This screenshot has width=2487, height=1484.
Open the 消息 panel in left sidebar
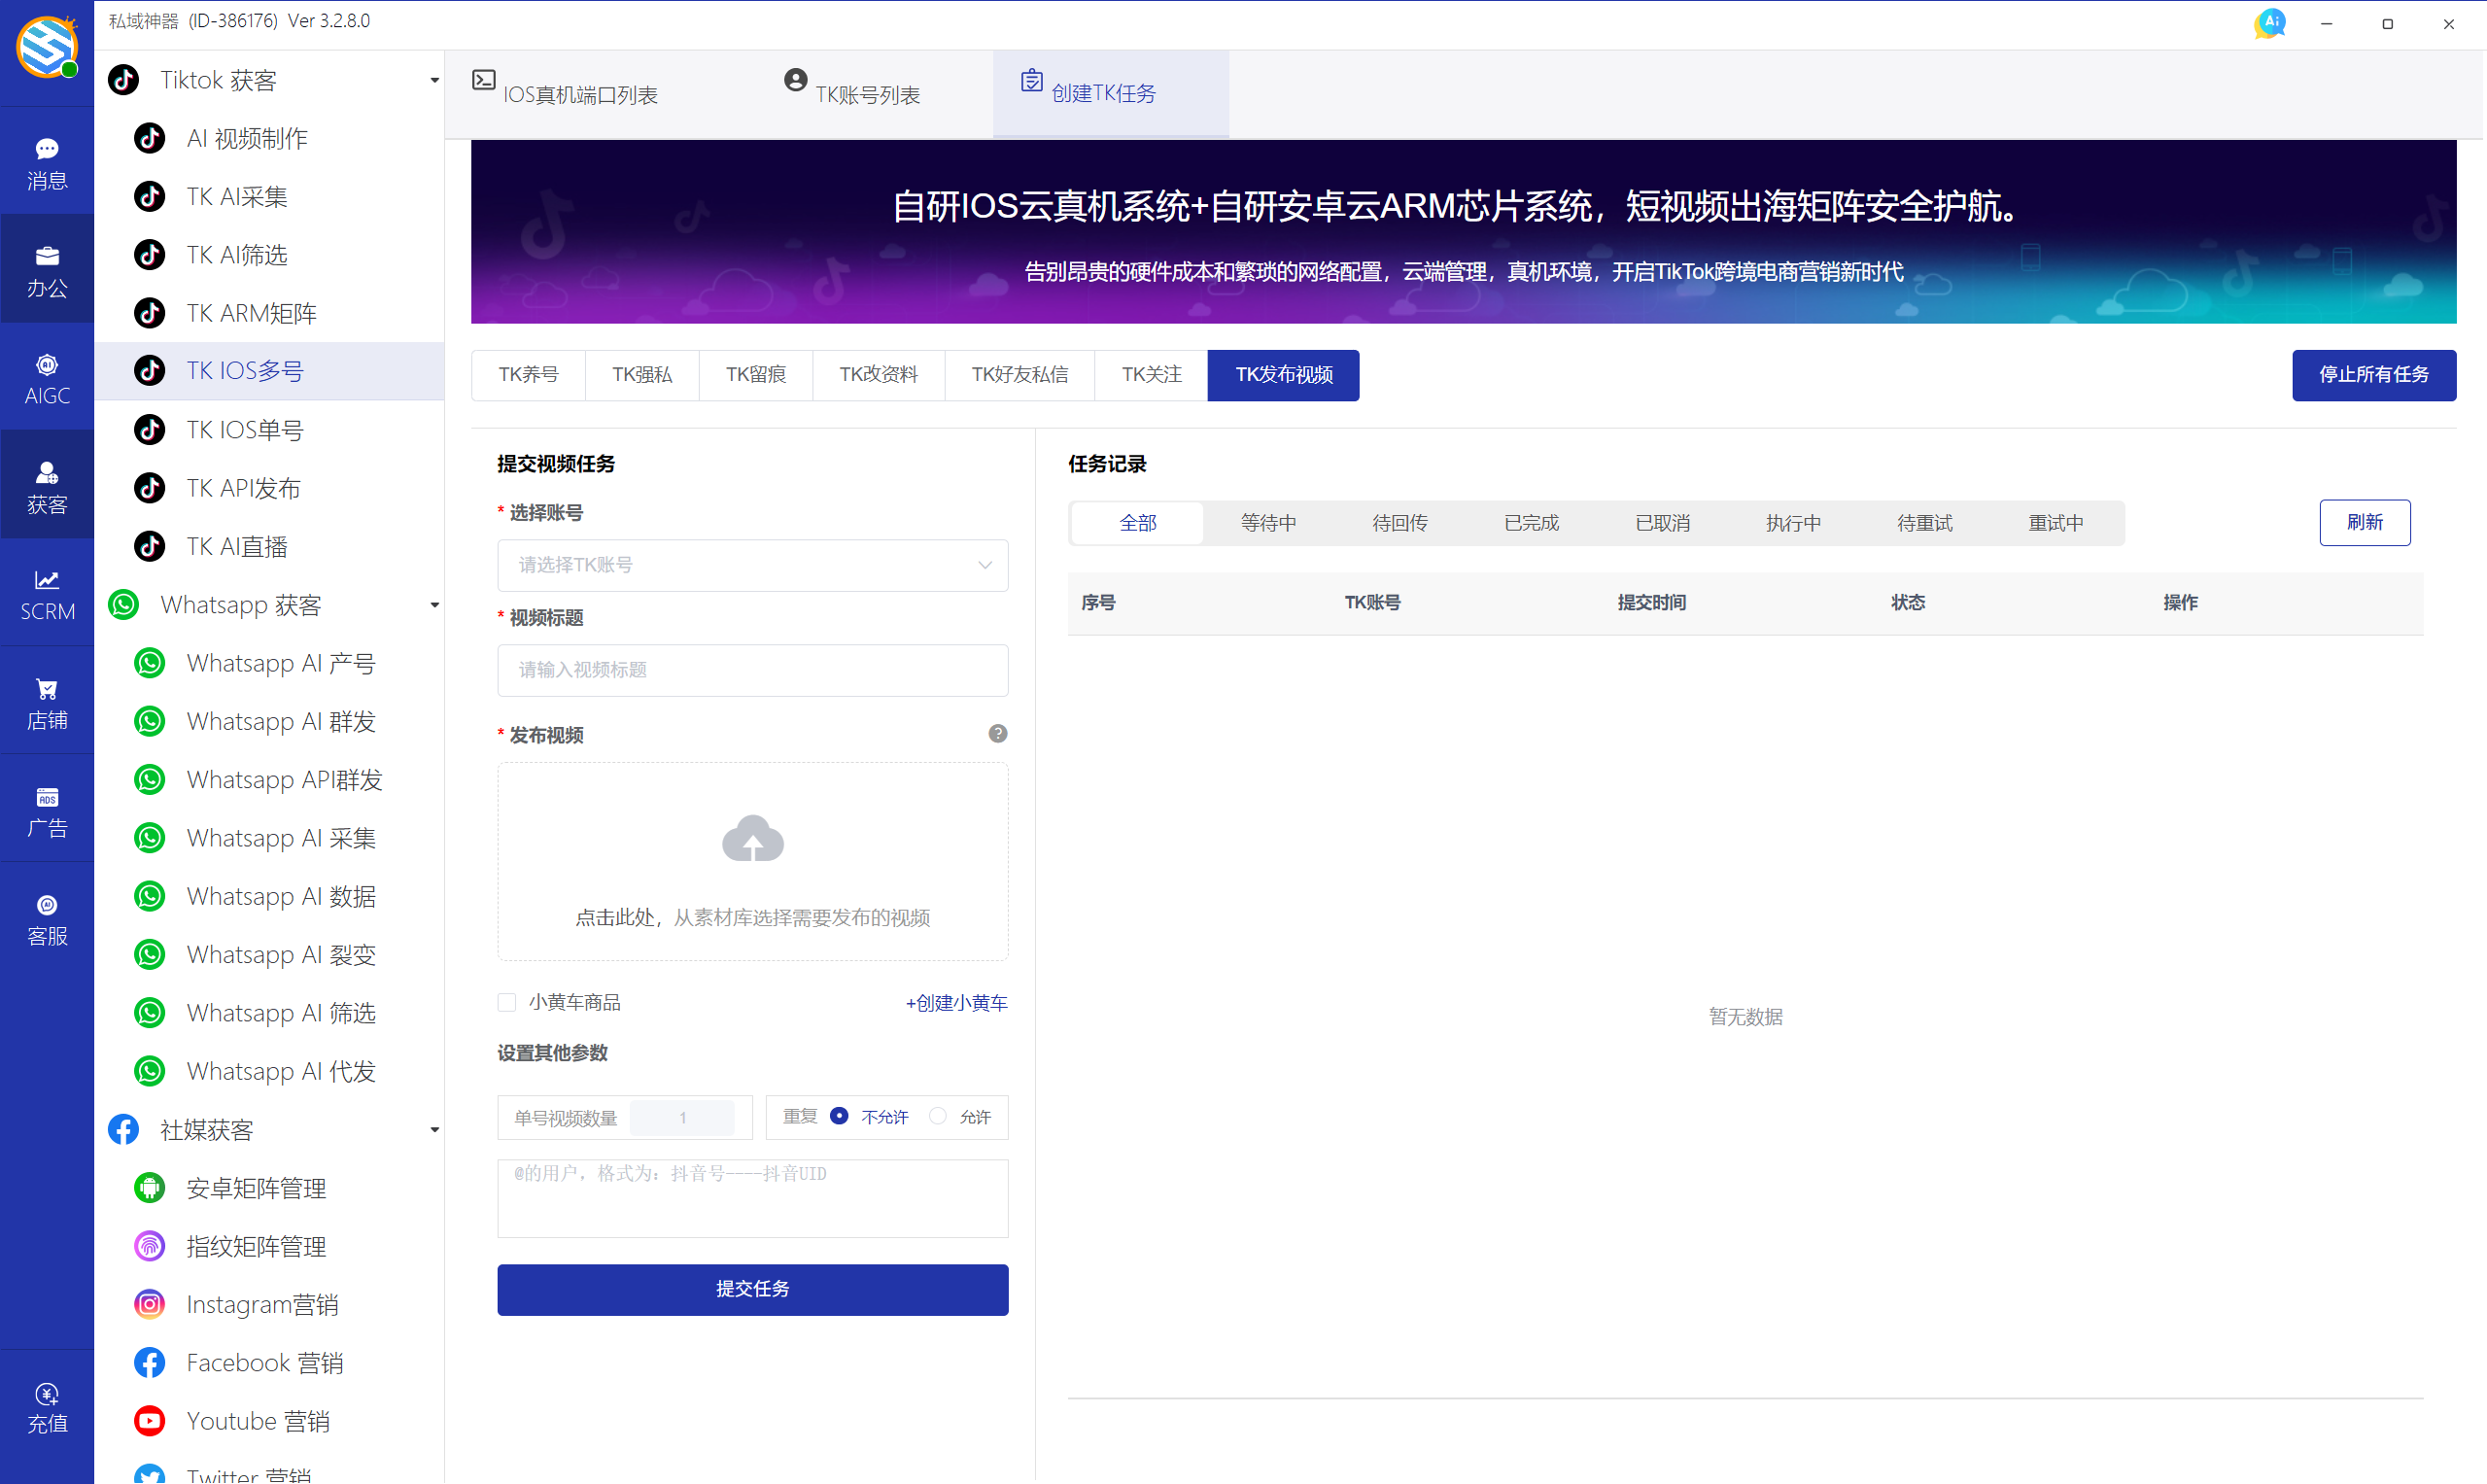(x=46, y=161)
